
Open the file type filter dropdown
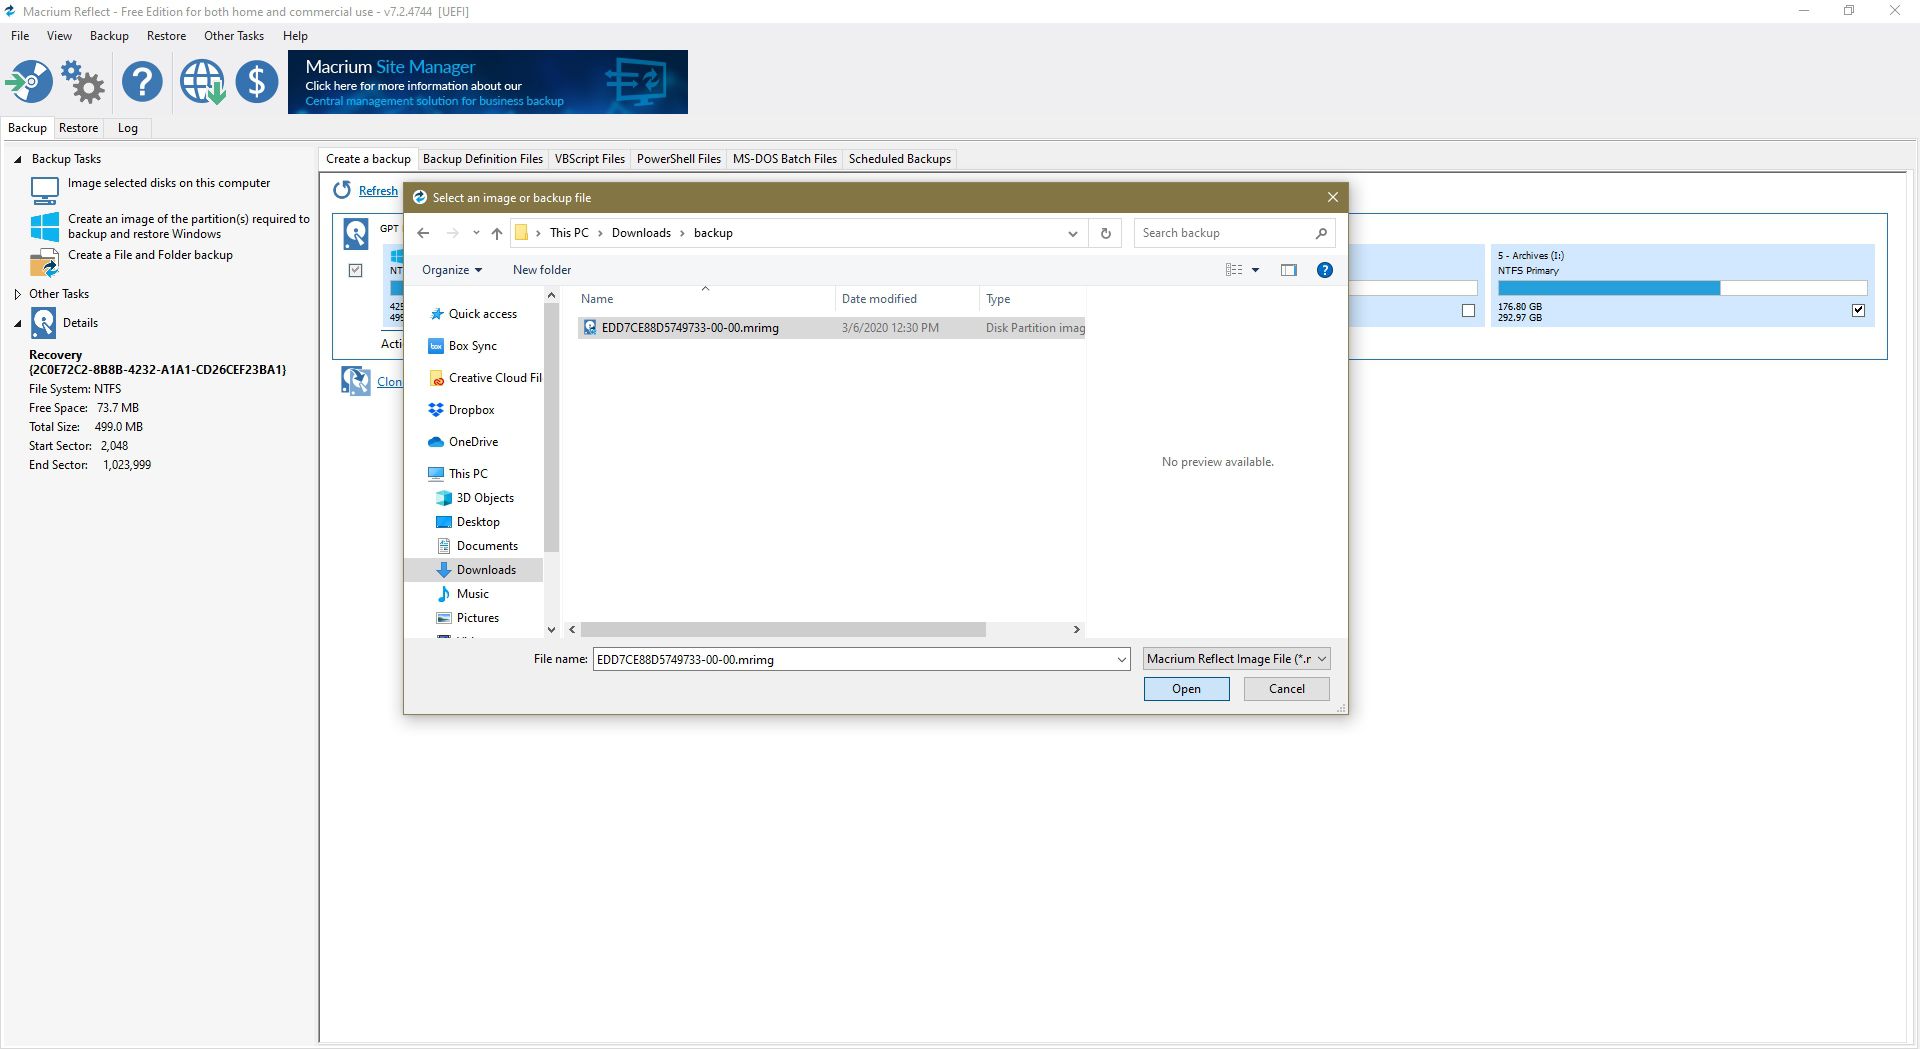tap(1236, 659)
